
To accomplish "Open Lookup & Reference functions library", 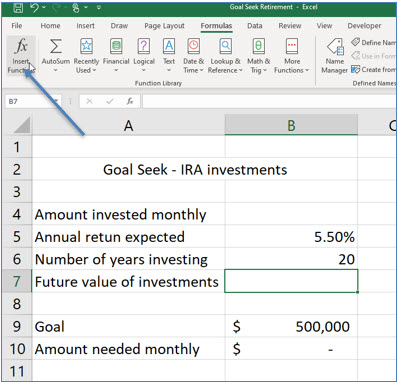I will point(225,55).
